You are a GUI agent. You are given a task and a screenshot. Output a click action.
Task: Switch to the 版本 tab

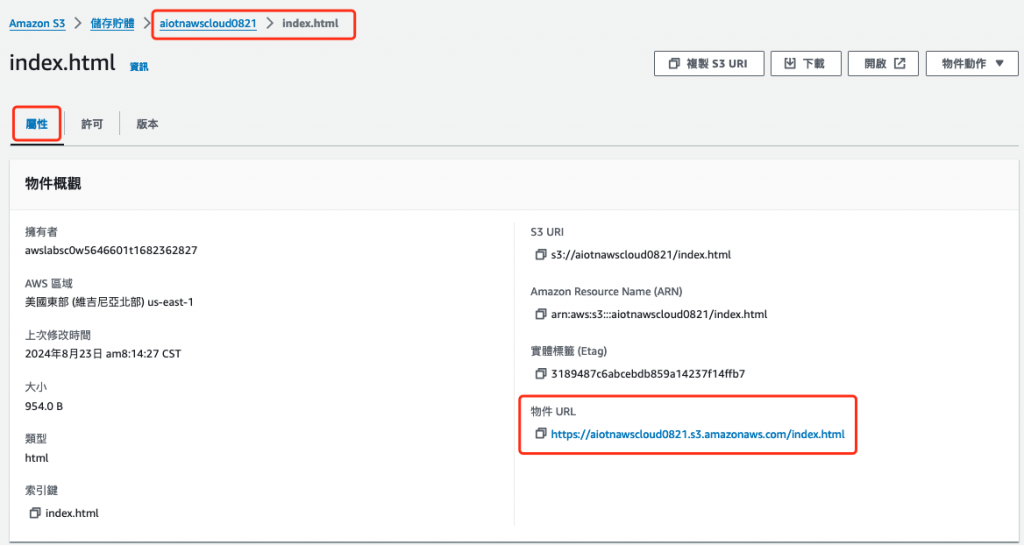click(x=148, y=124)
